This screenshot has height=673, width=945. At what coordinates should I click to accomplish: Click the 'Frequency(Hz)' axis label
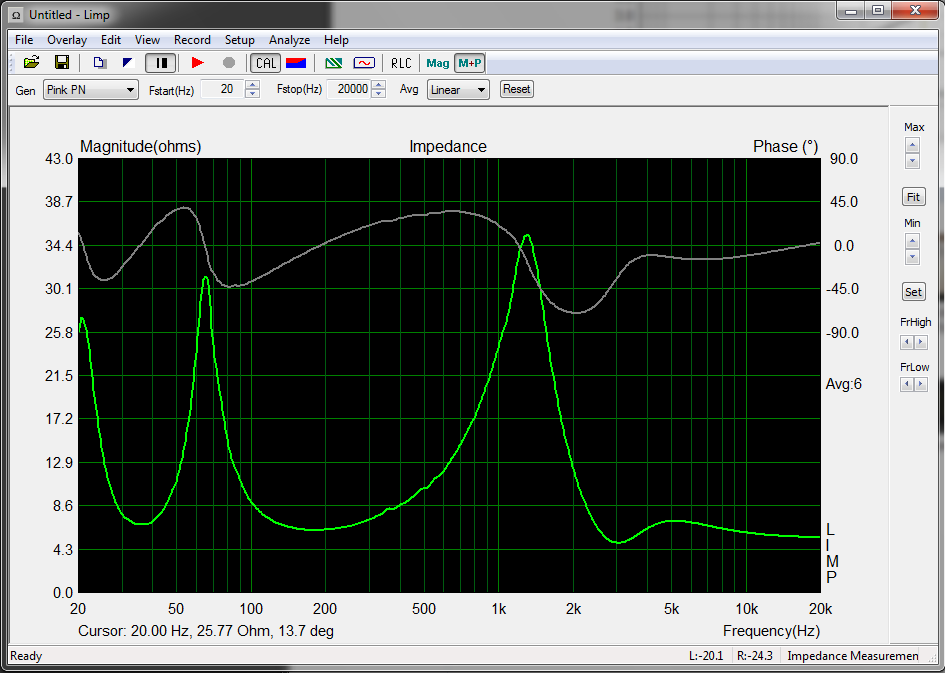(x=771, y=631)
